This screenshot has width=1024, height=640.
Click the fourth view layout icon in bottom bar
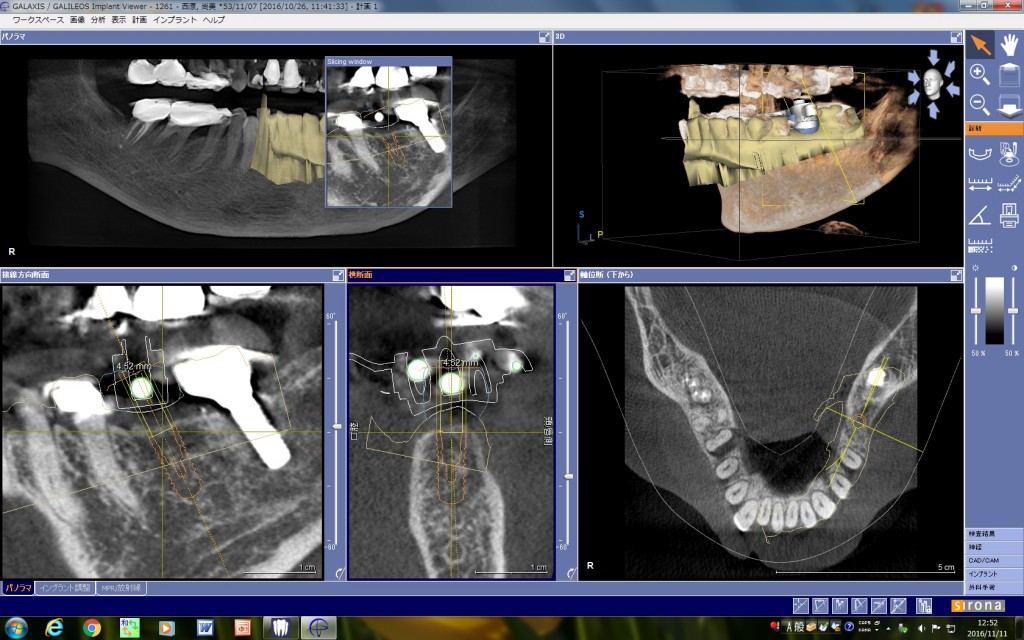click(x=859, y=606)
